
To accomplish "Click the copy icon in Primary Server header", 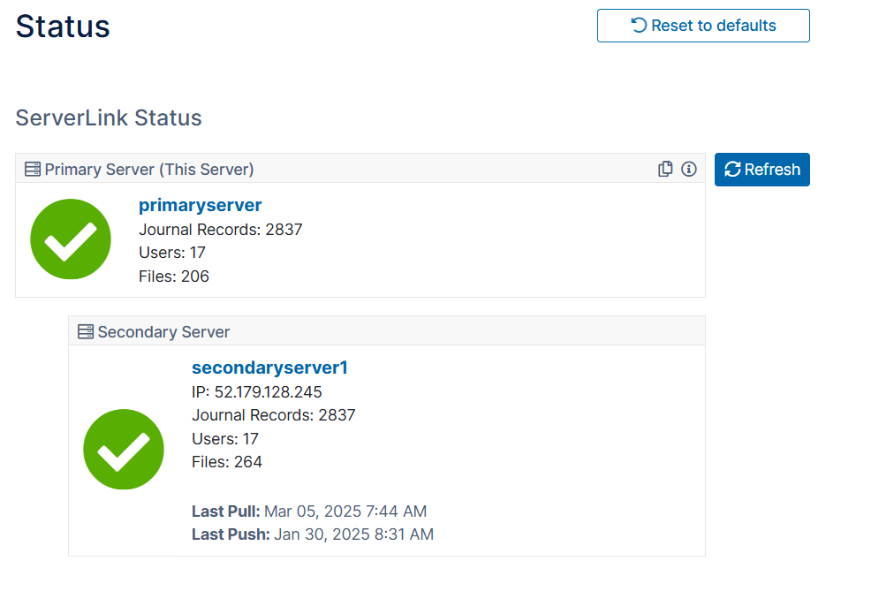I will pyautogui.click(x=665, y=169).
